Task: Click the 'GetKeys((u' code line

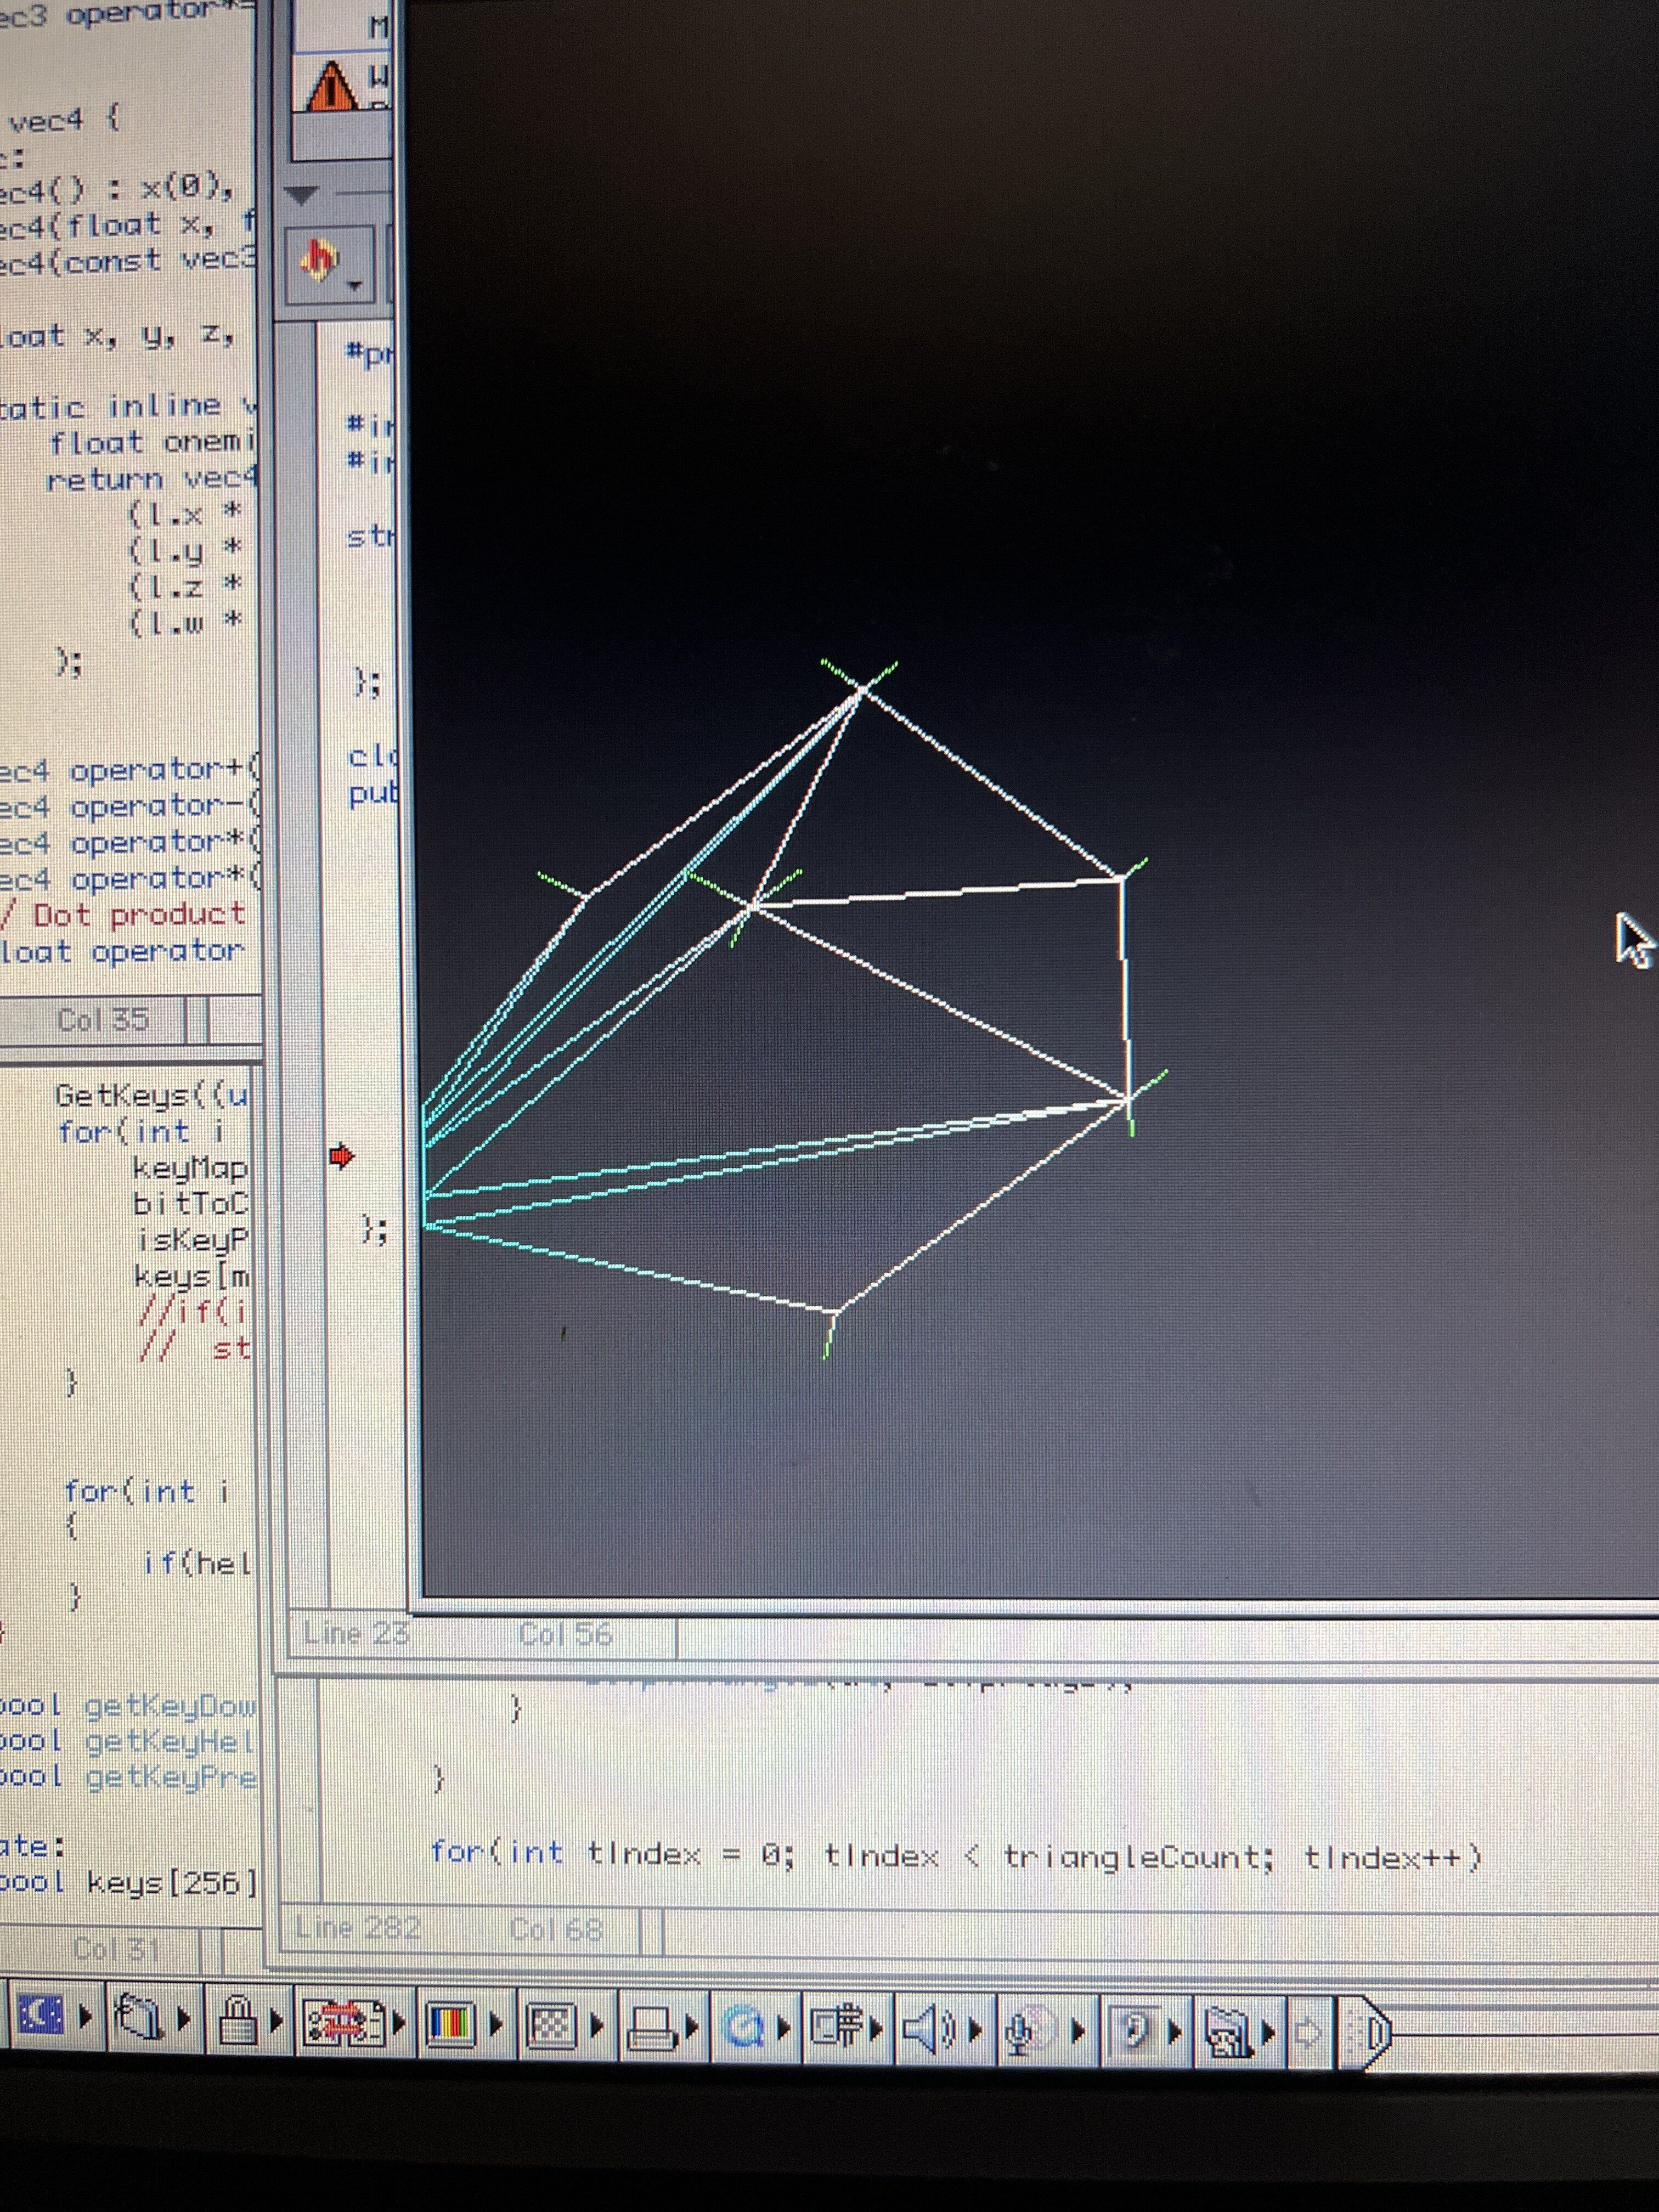Action: (152, 1096)
